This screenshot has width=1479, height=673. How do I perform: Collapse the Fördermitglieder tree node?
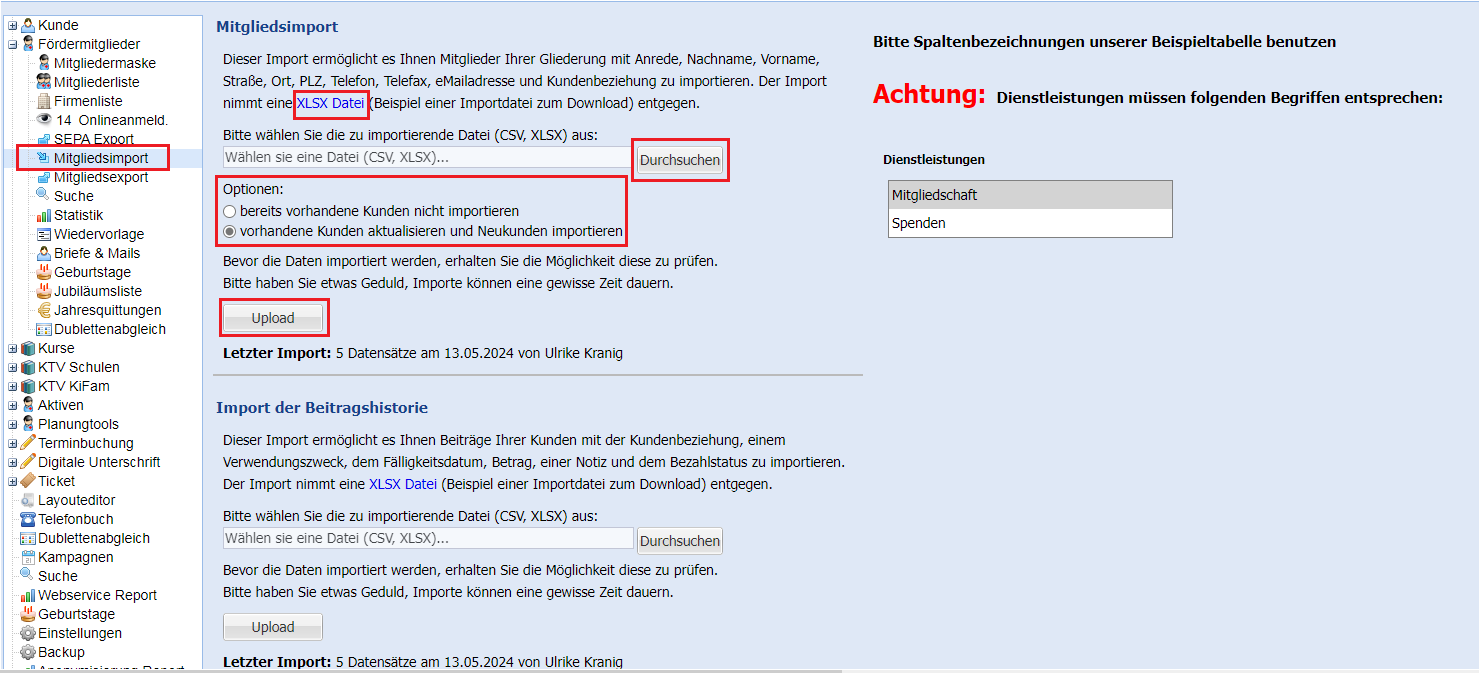coord(12,44)
